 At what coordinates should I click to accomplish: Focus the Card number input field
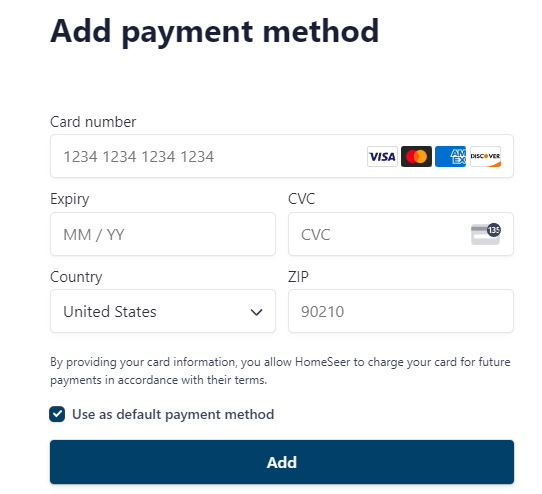(282, 156)
